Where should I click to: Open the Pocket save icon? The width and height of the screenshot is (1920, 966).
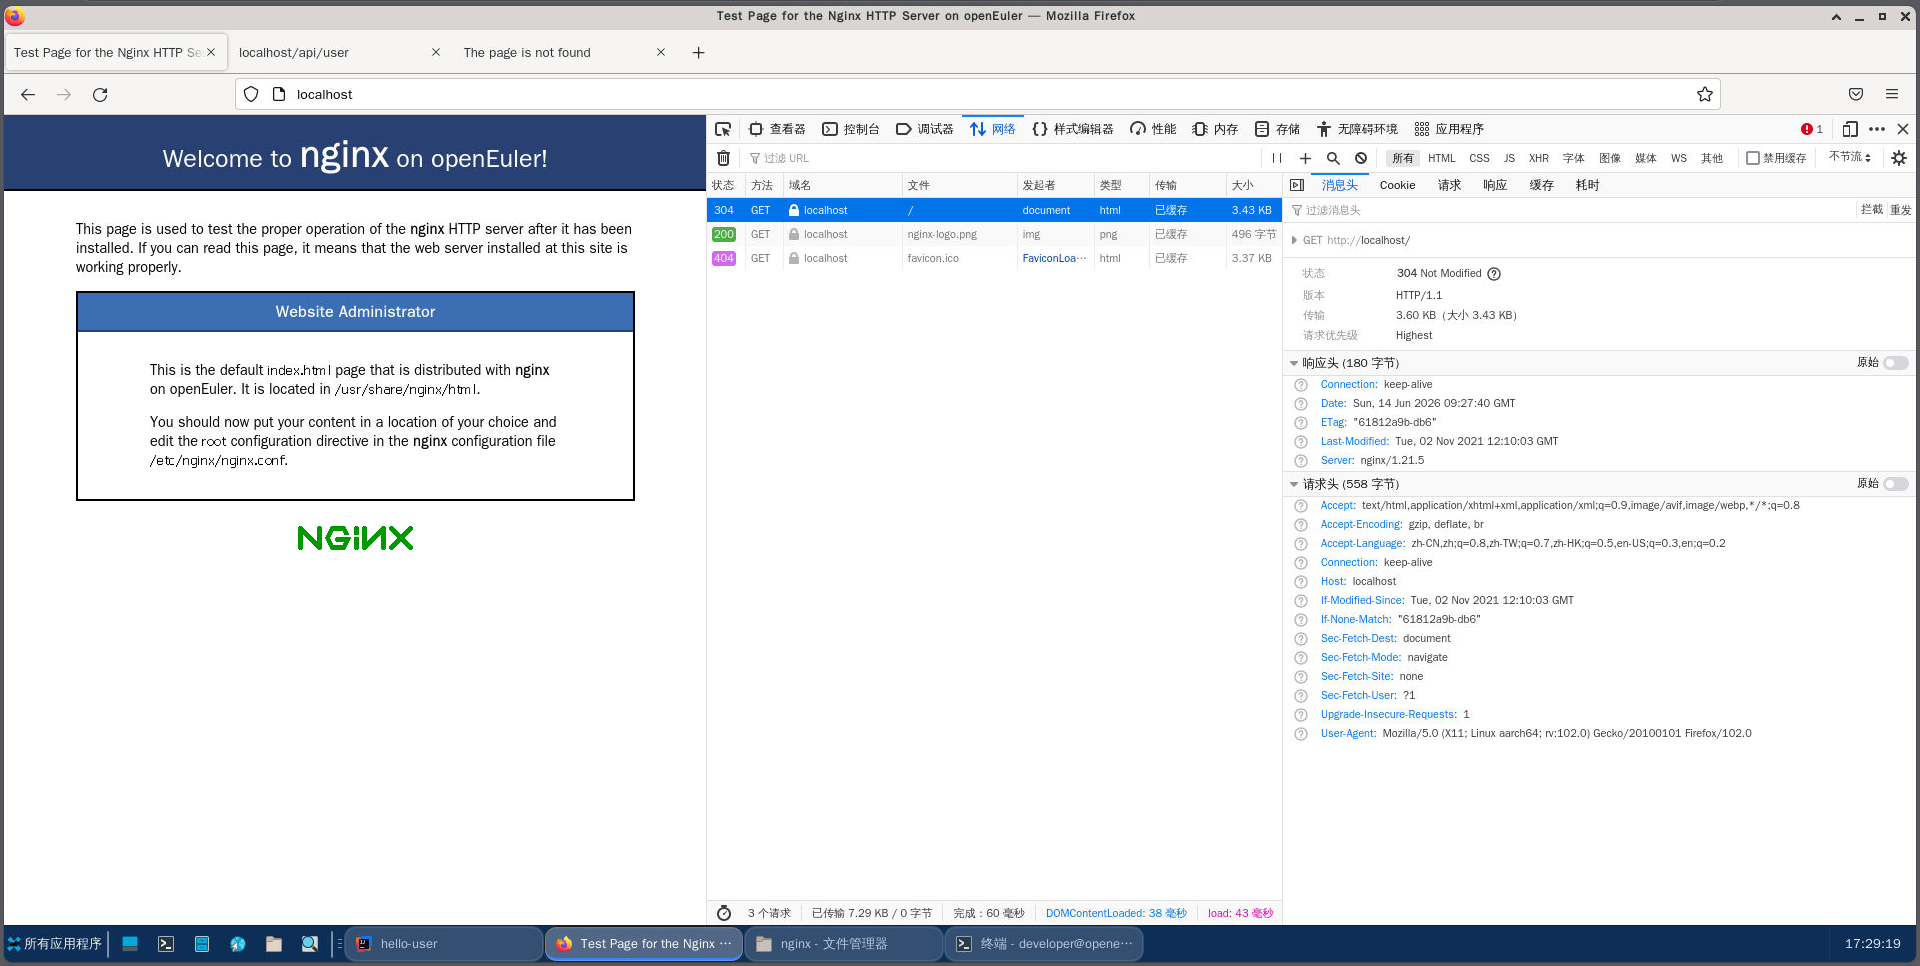click(1856, 94)
